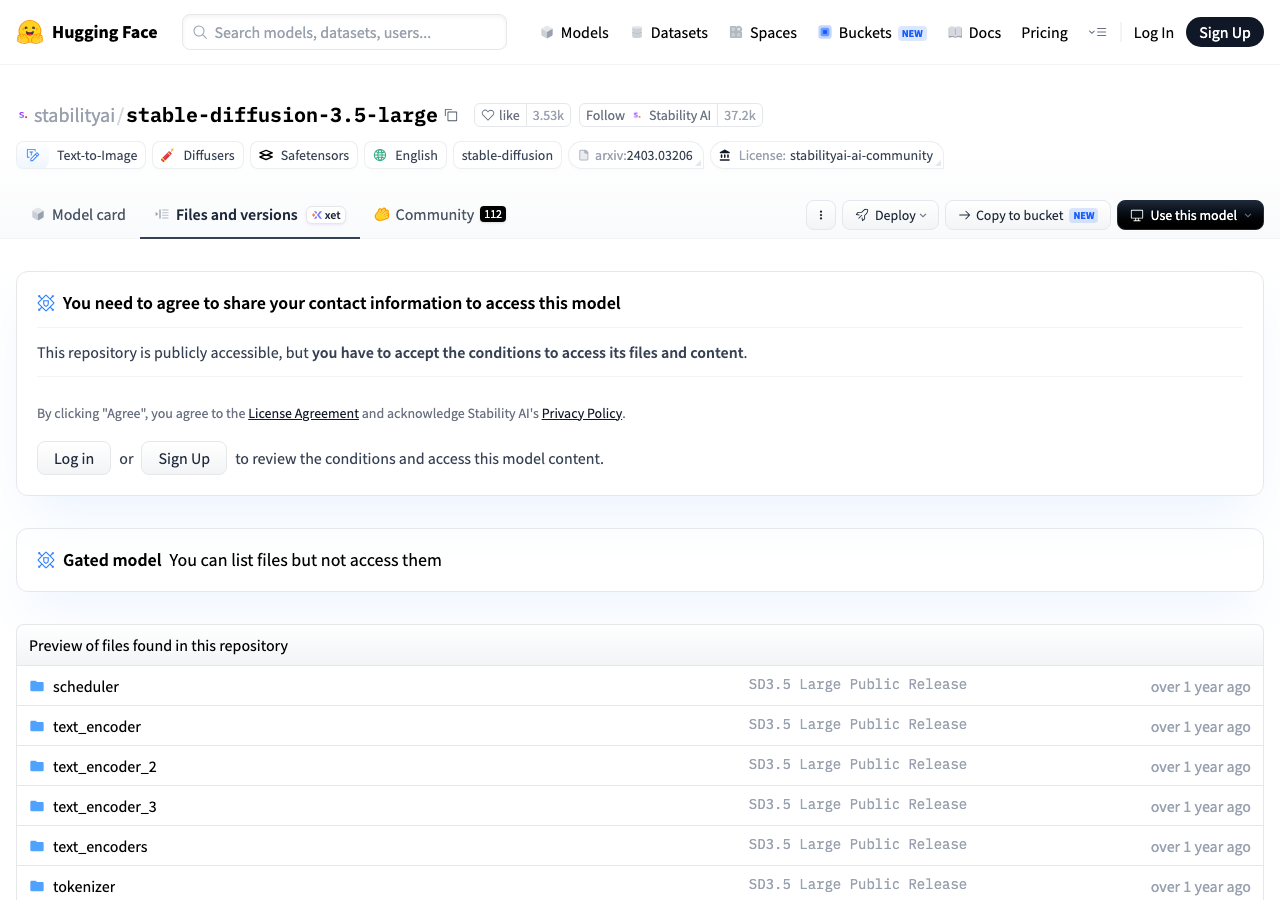Open the tokenizer folder name
This screenshot has width=1280, height=900.
(84, 886)
